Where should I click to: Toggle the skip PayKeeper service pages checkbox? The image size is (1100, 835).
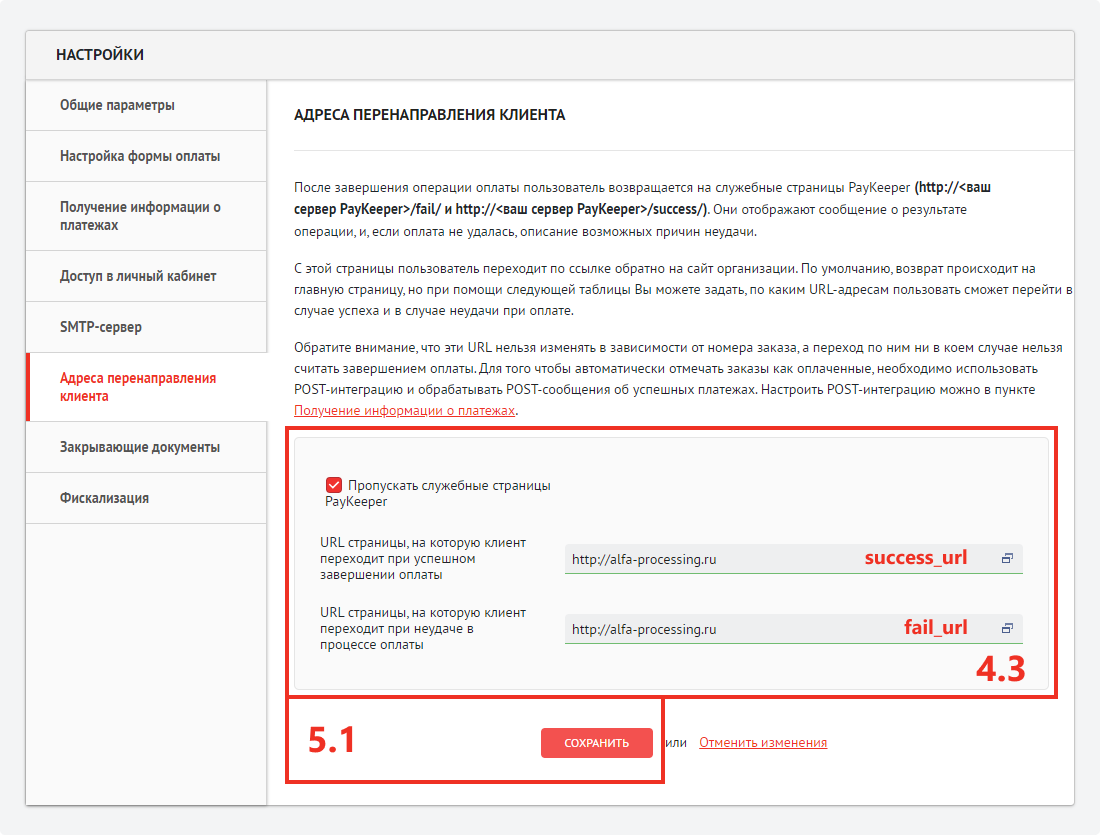pyautogui.click(x=334, y=485)
